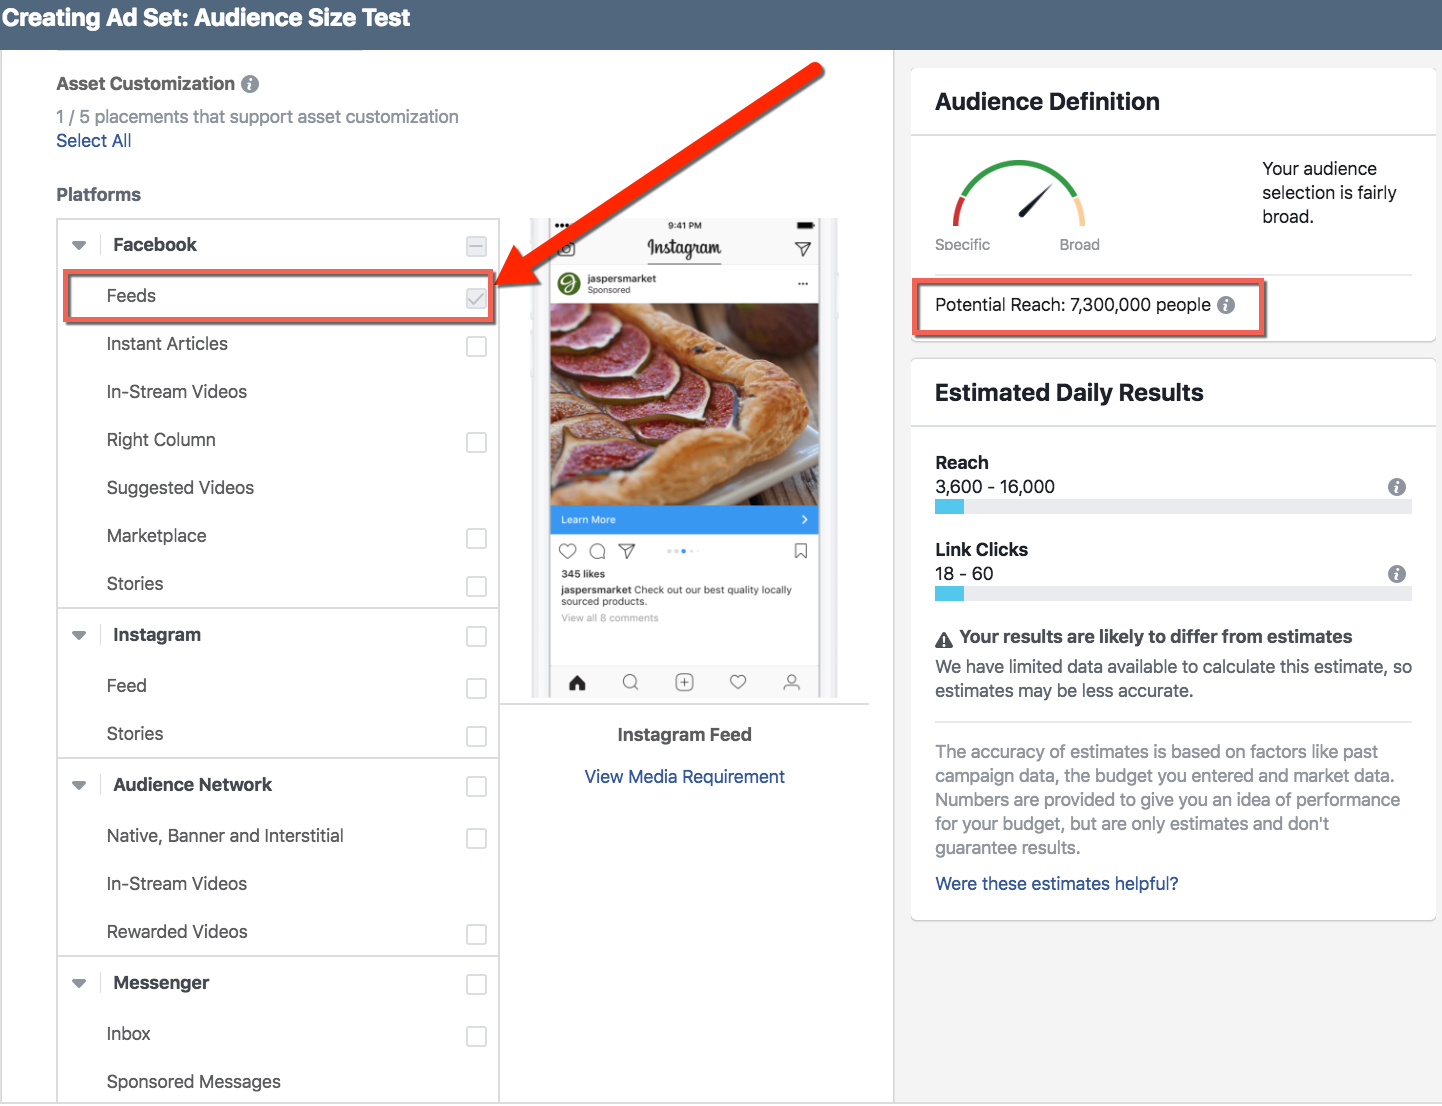The width and height of the screenshot is (1442, 1106).
Task: Click the comment bubble icon in preview
Action: coord(598,551)
